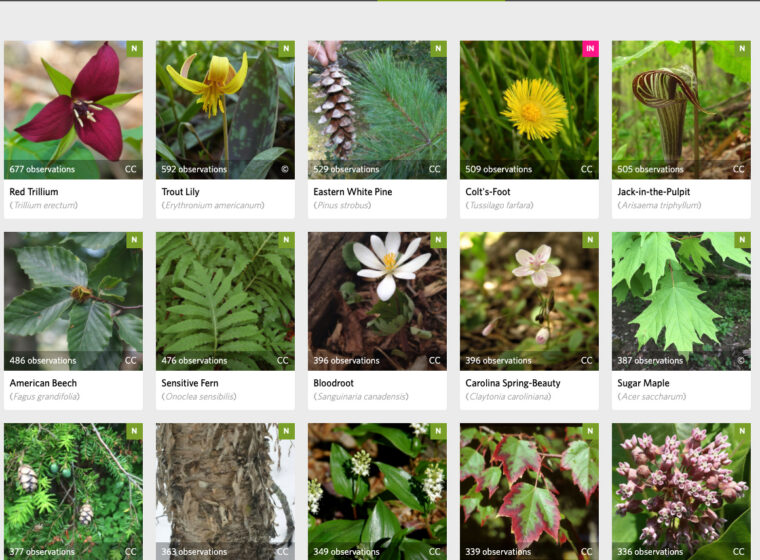Screen dimensions: 760x560
Task: Click the pink IN badge on Colt's-Foot
Action: point(590,48)
